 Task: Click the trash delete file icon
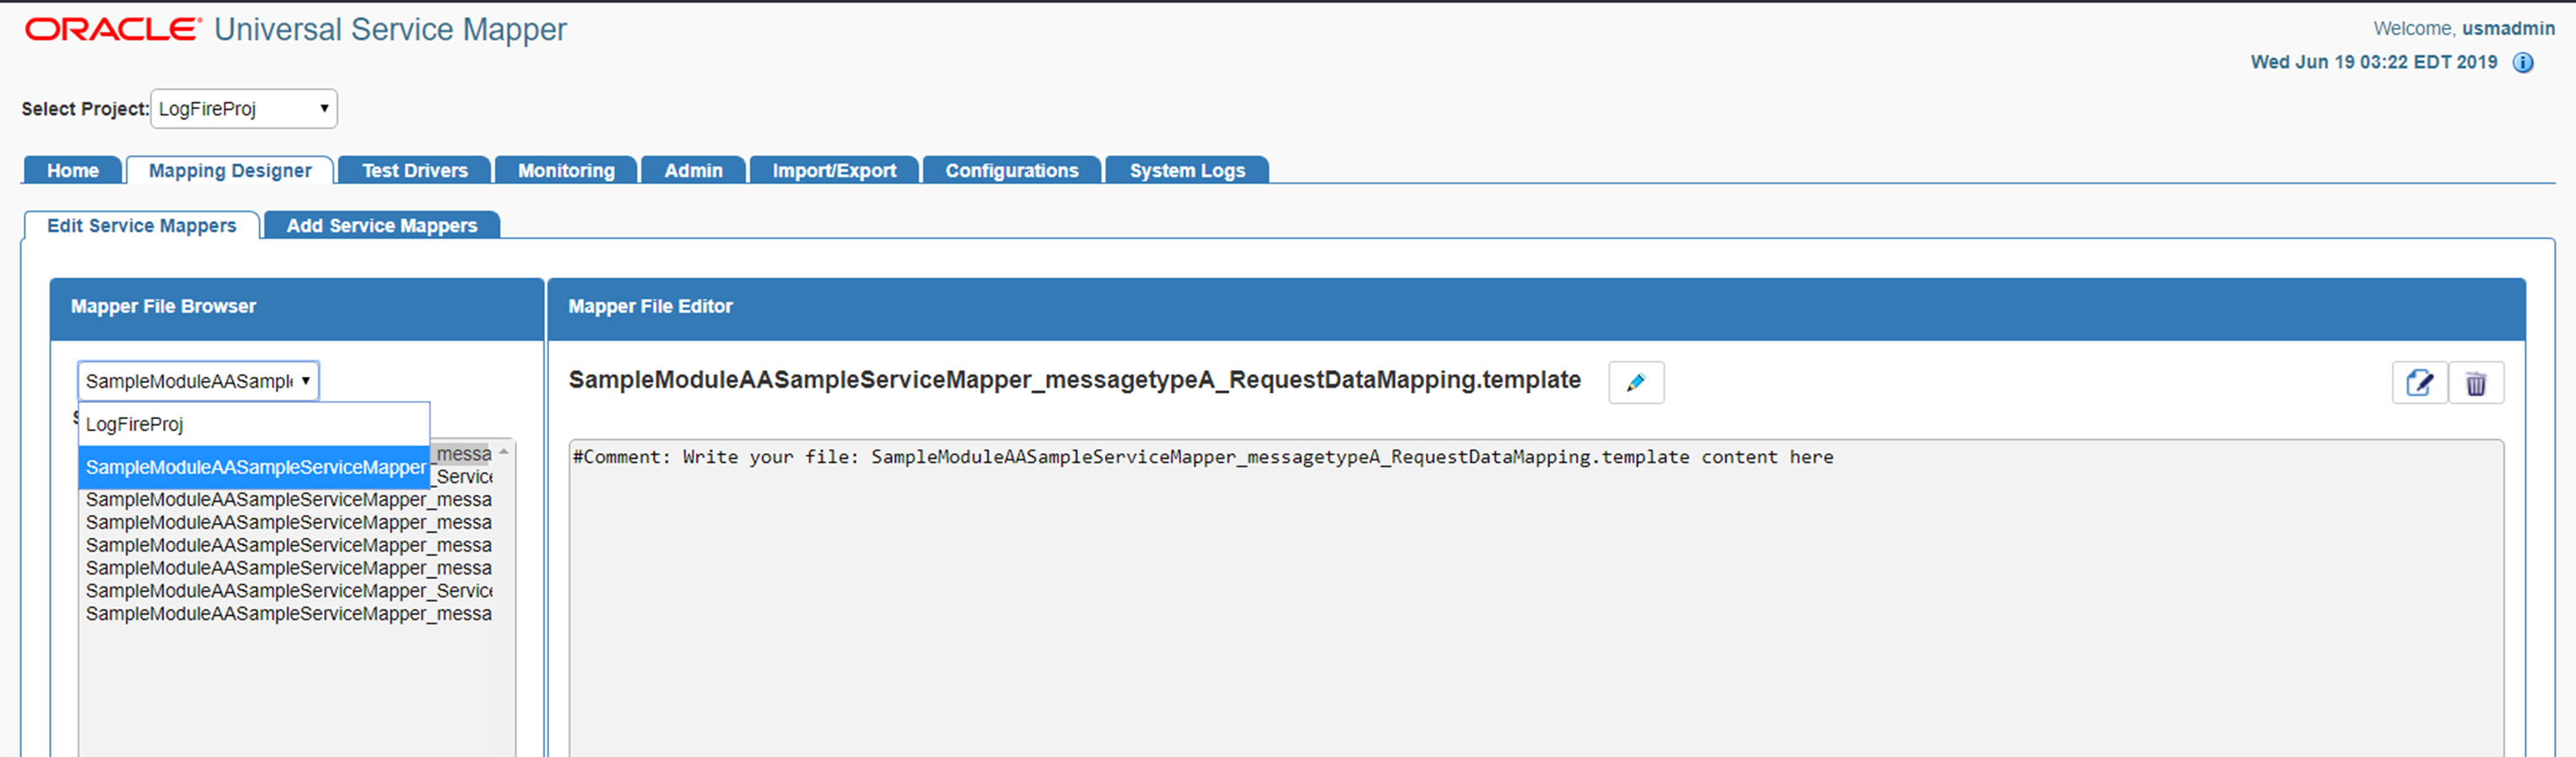(2476, 382)
